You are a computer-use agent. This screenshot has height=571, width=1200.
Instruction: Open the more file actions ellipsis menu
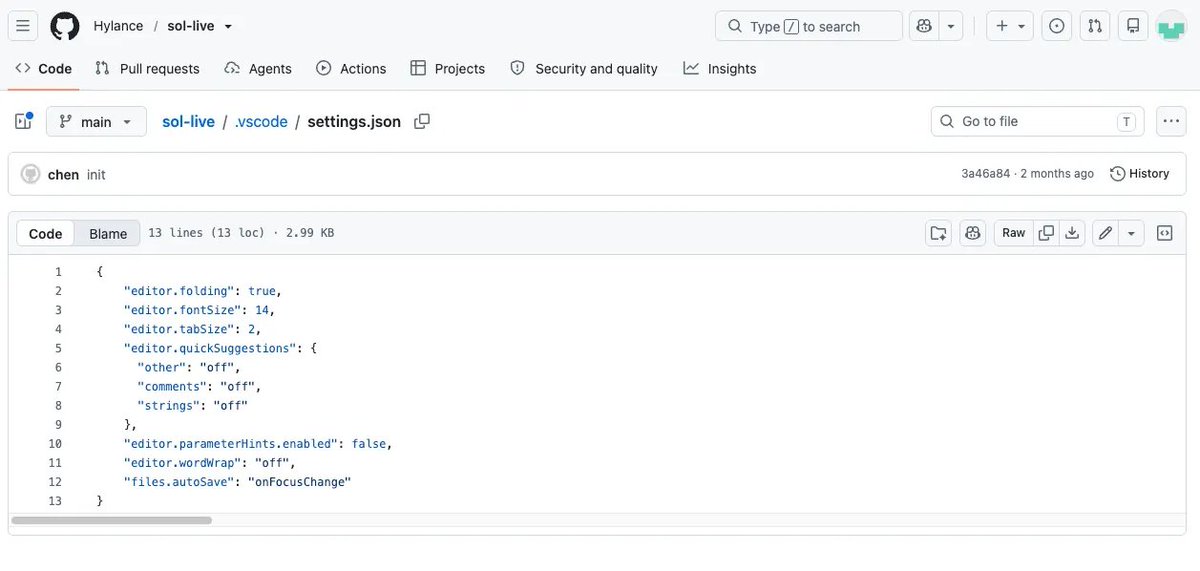(x=1171, y=121)
